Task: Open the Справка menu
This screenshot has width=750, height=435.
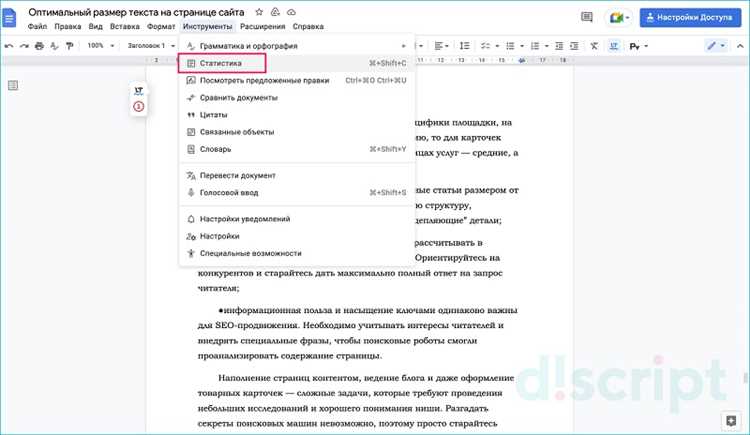Action: pos(308,27)
